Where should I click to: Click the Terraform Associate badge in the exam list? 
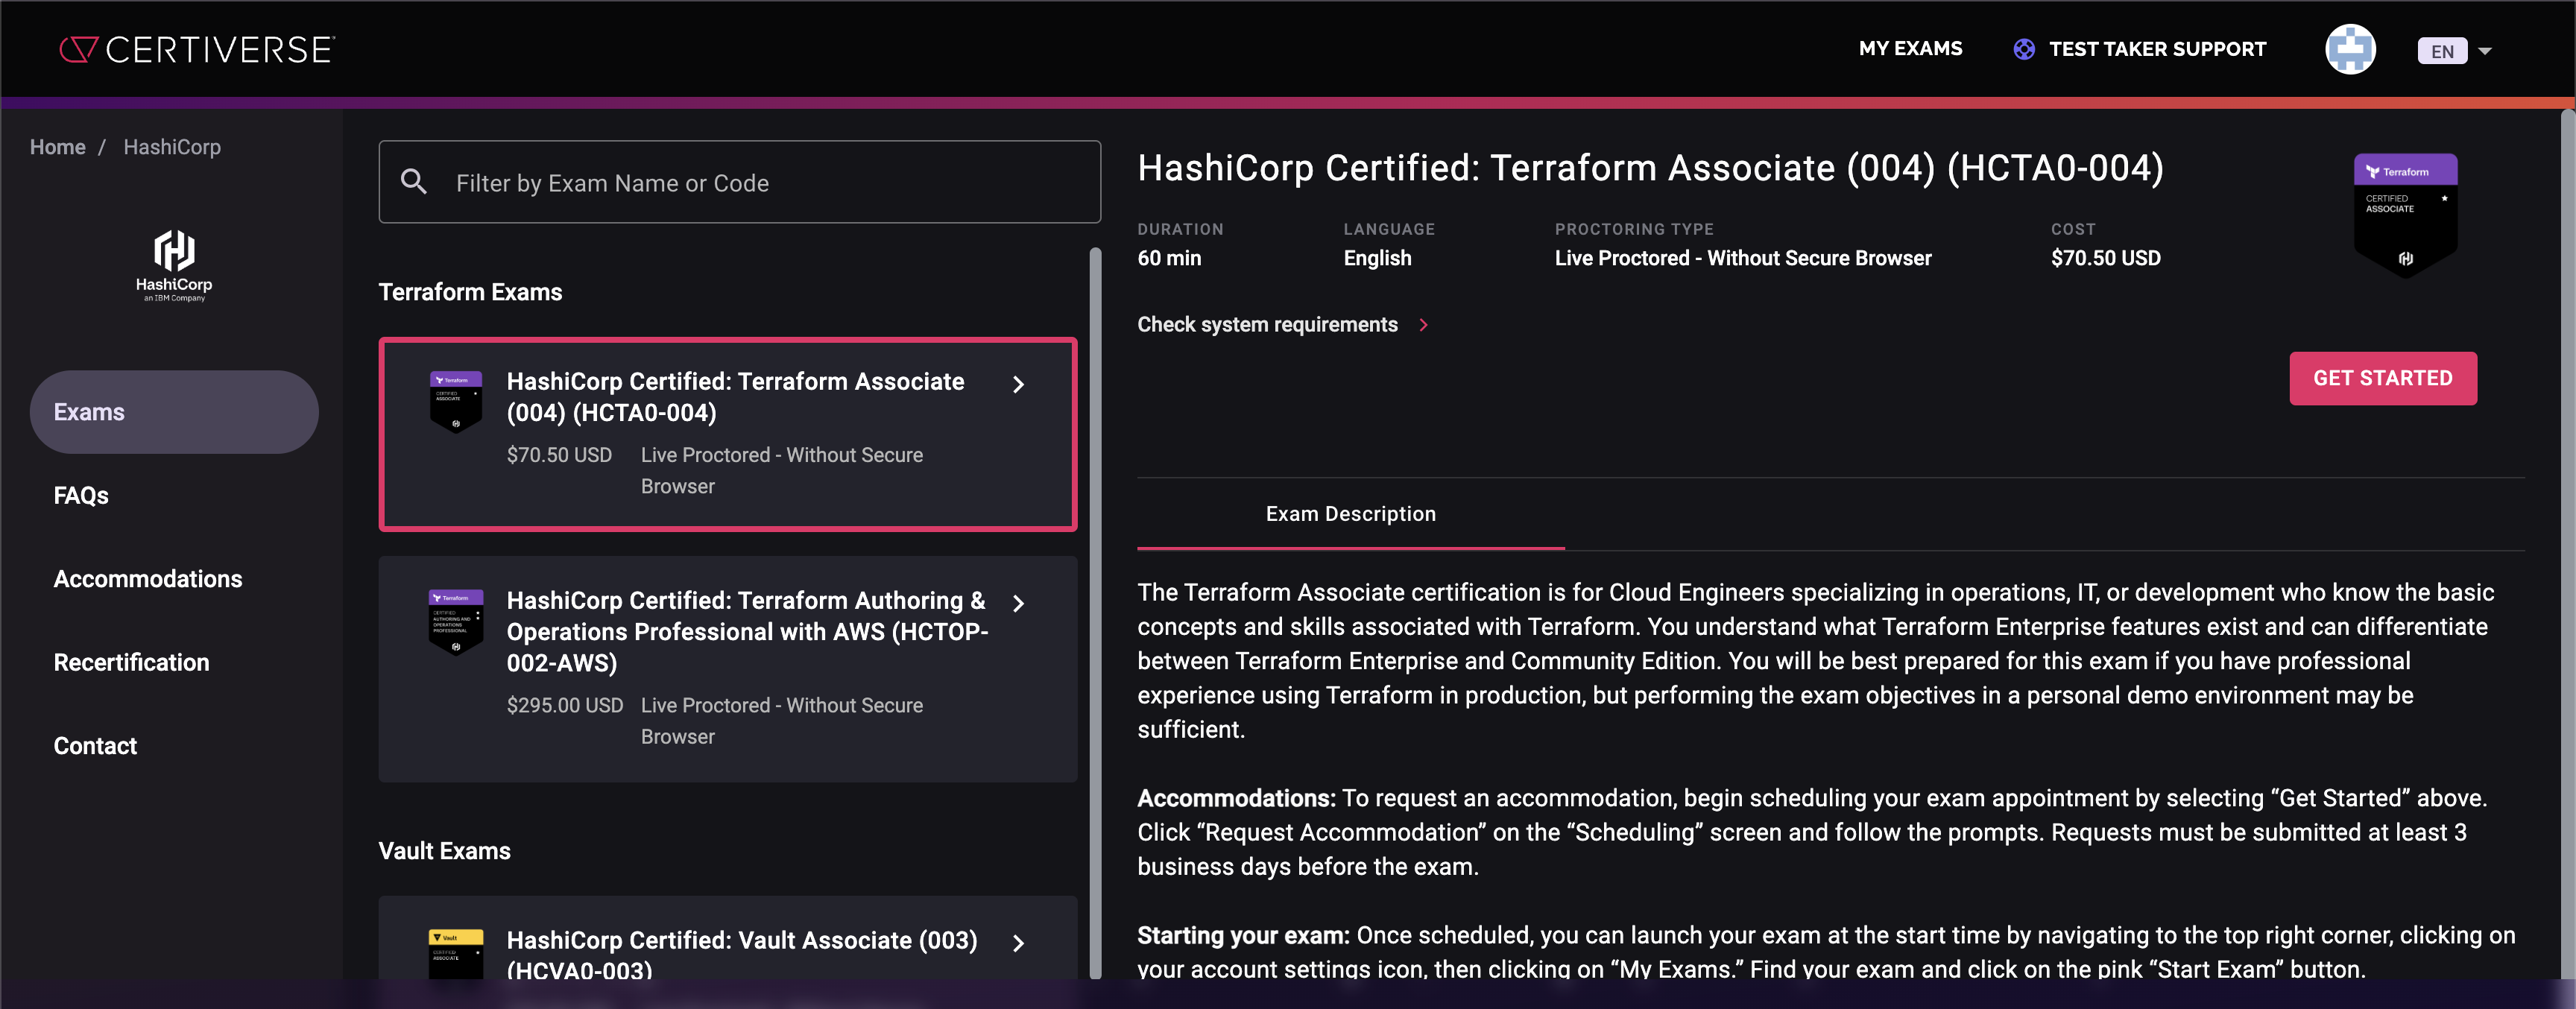click(455, 401)
